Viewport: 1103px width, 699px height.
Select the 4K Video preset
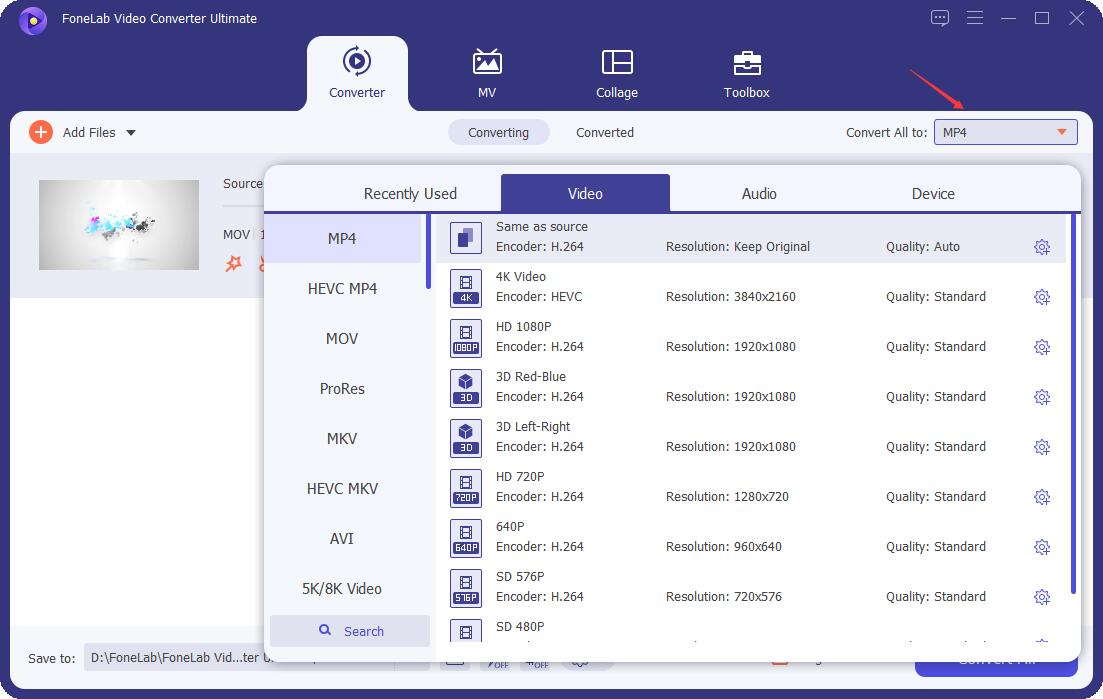coord(751,288)
